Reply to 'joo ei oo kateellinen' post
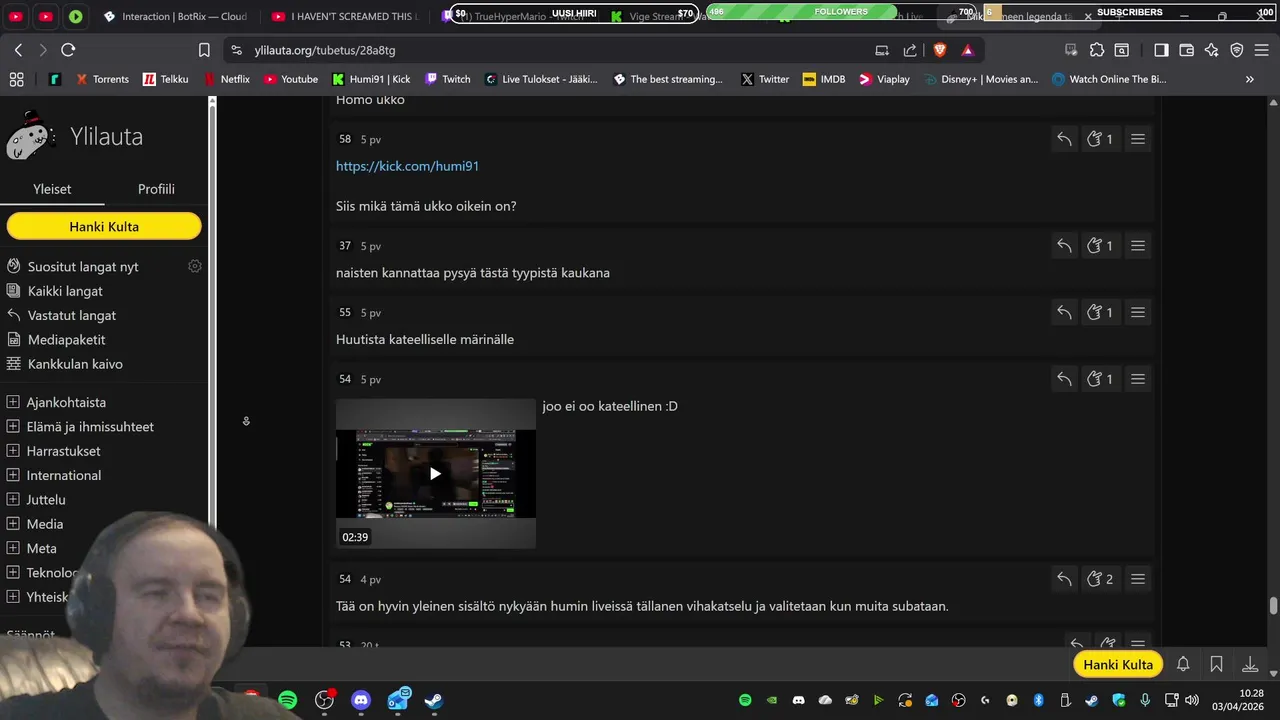This screenshot has width=1280, height=720. 1064,379
